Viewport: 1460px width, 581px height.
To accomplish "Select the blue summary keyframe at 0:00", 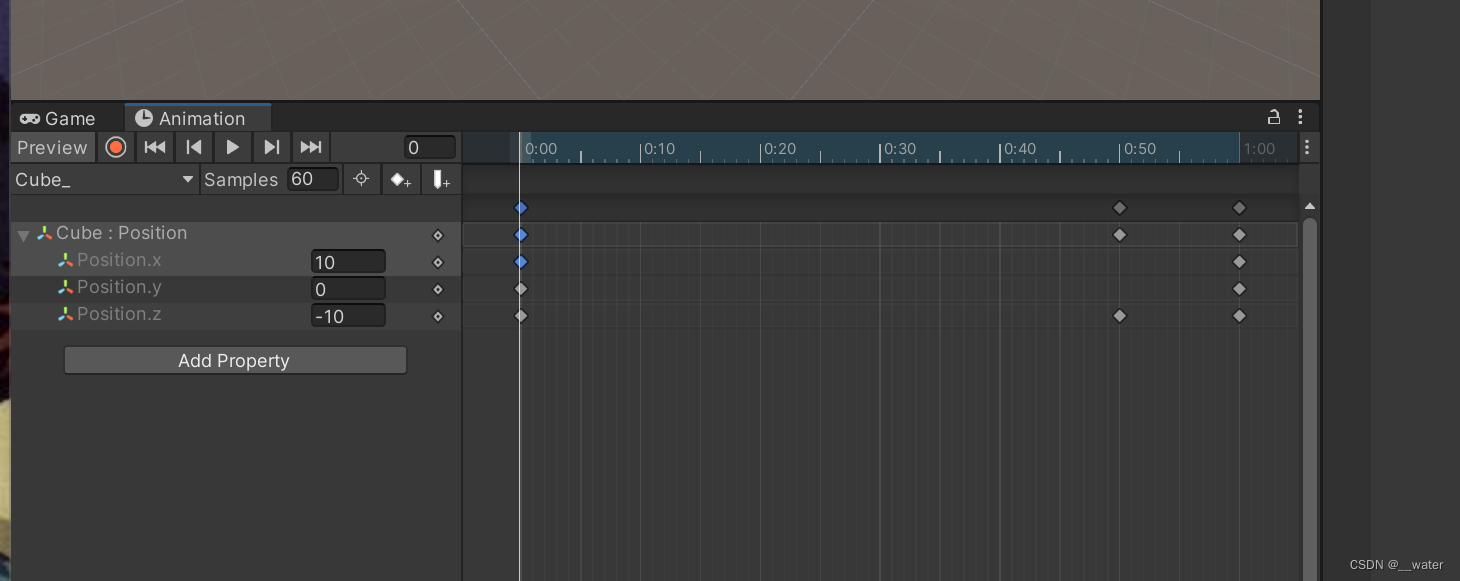I will click(x=520, y=208).
